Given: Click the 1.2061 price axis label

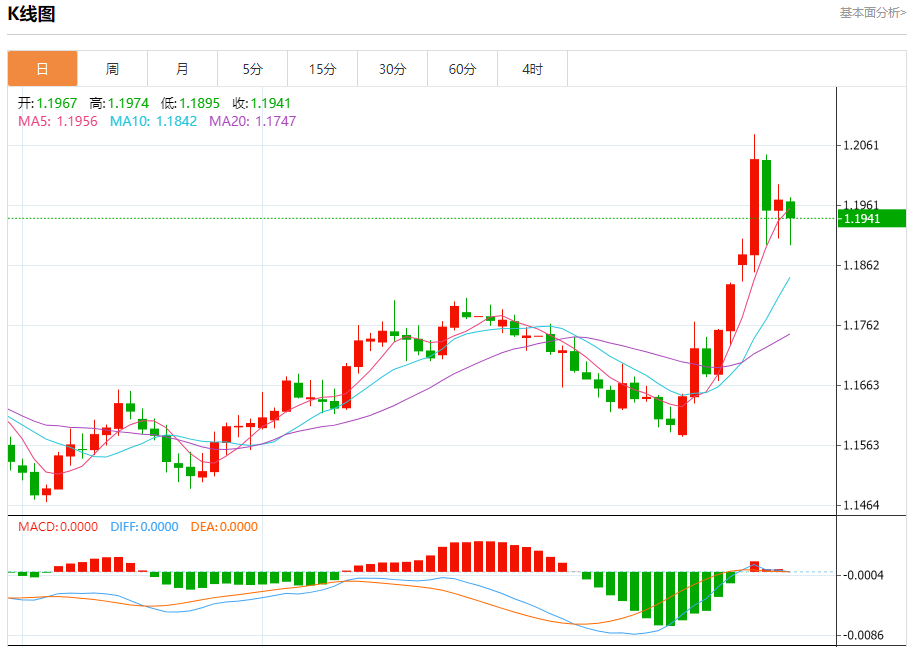Looking at the screenshot, I should [x=861, y=145].
